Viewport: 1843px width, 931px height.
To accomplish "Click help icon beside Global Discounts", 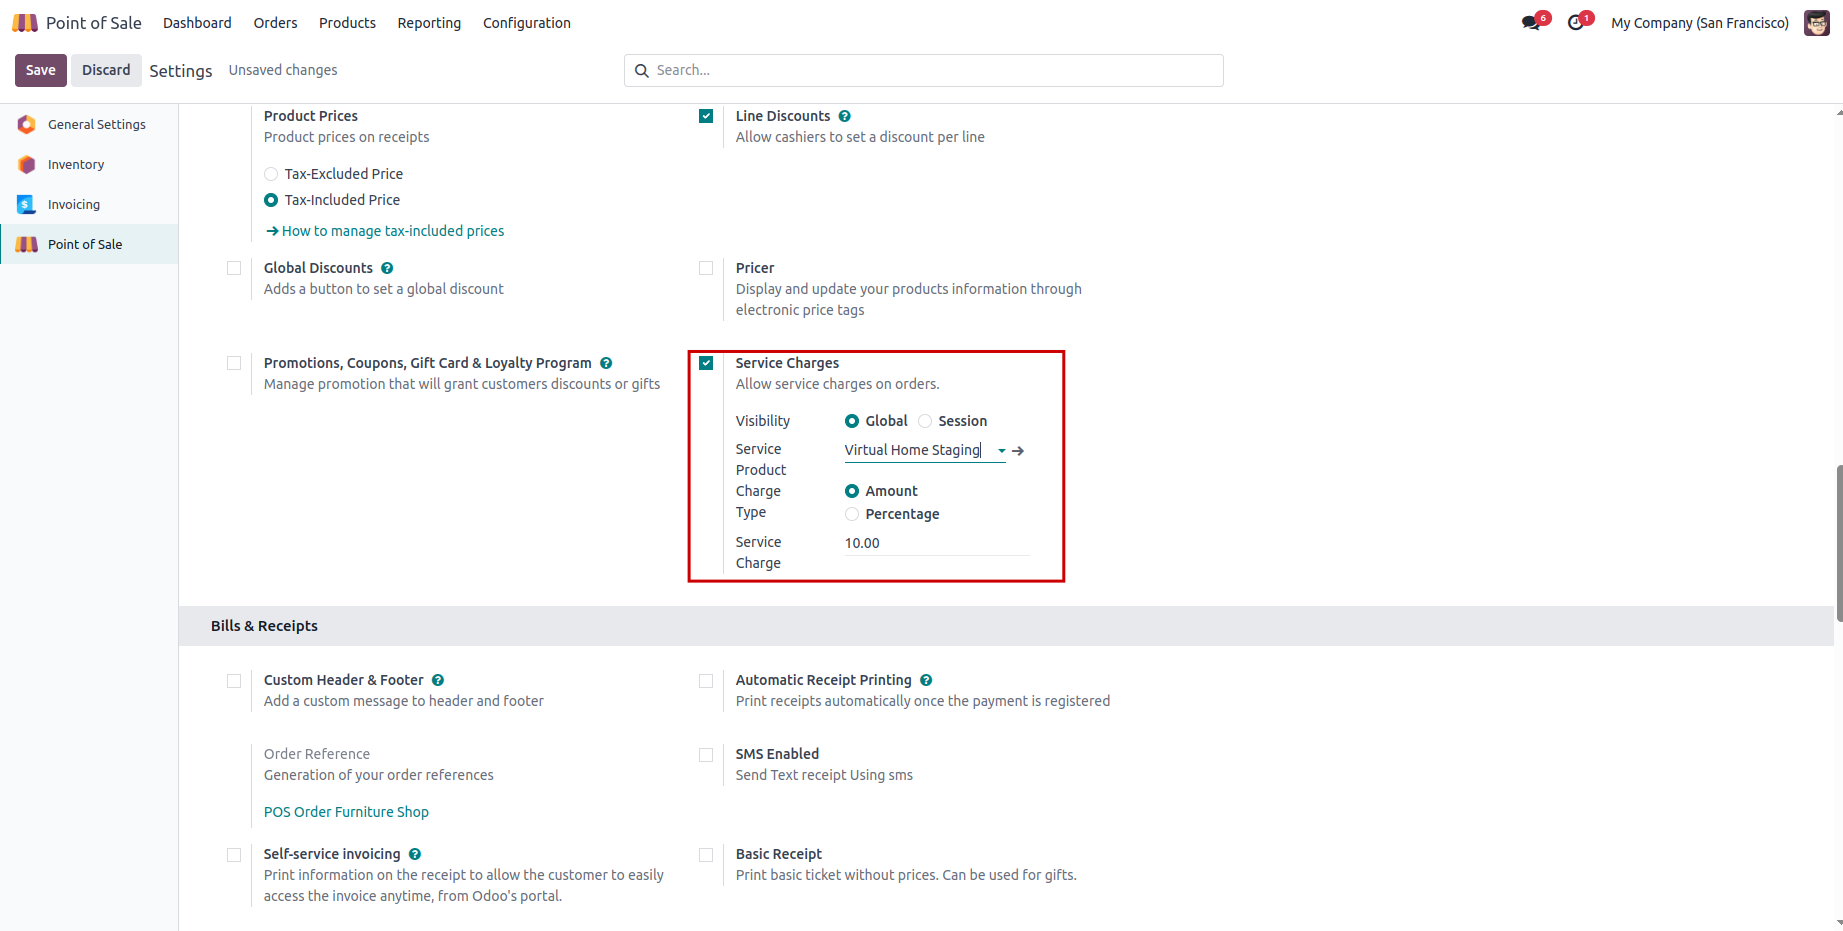I will (387, 268).
